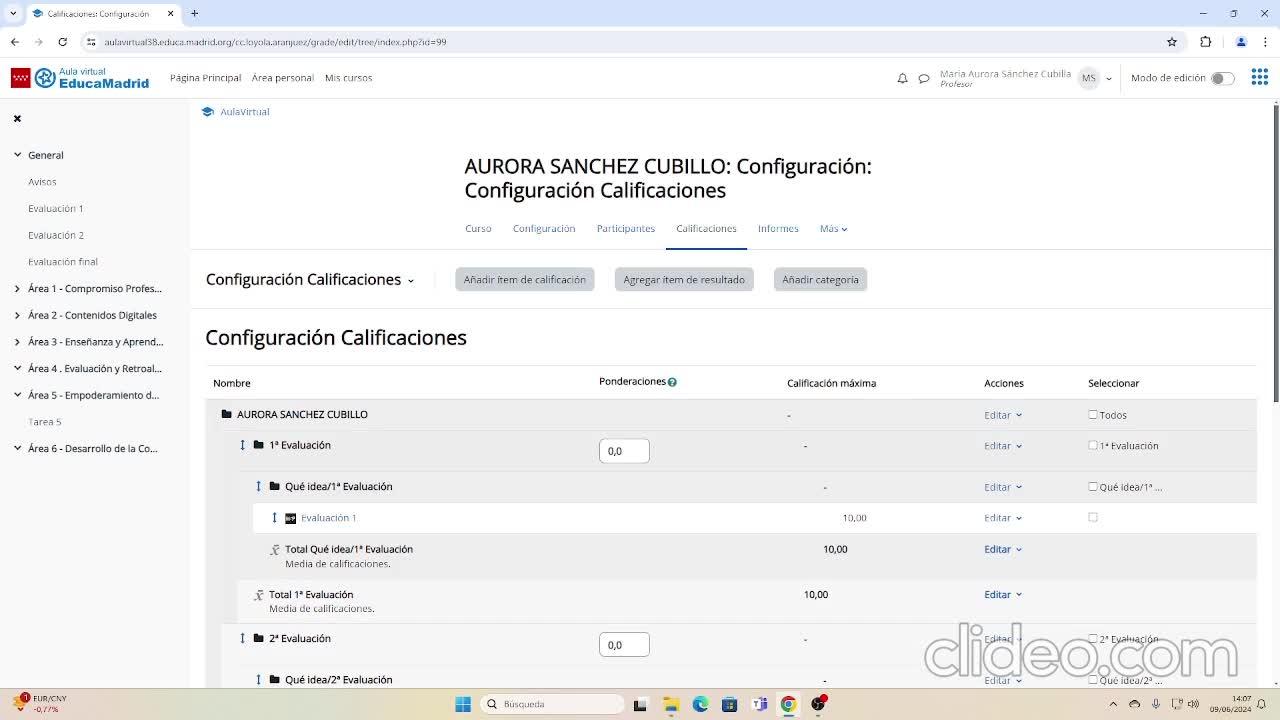Open the user menu chevron next to MS
Image resolution: width=1280 pixels, height=720 pixels.
[1109, 78]
